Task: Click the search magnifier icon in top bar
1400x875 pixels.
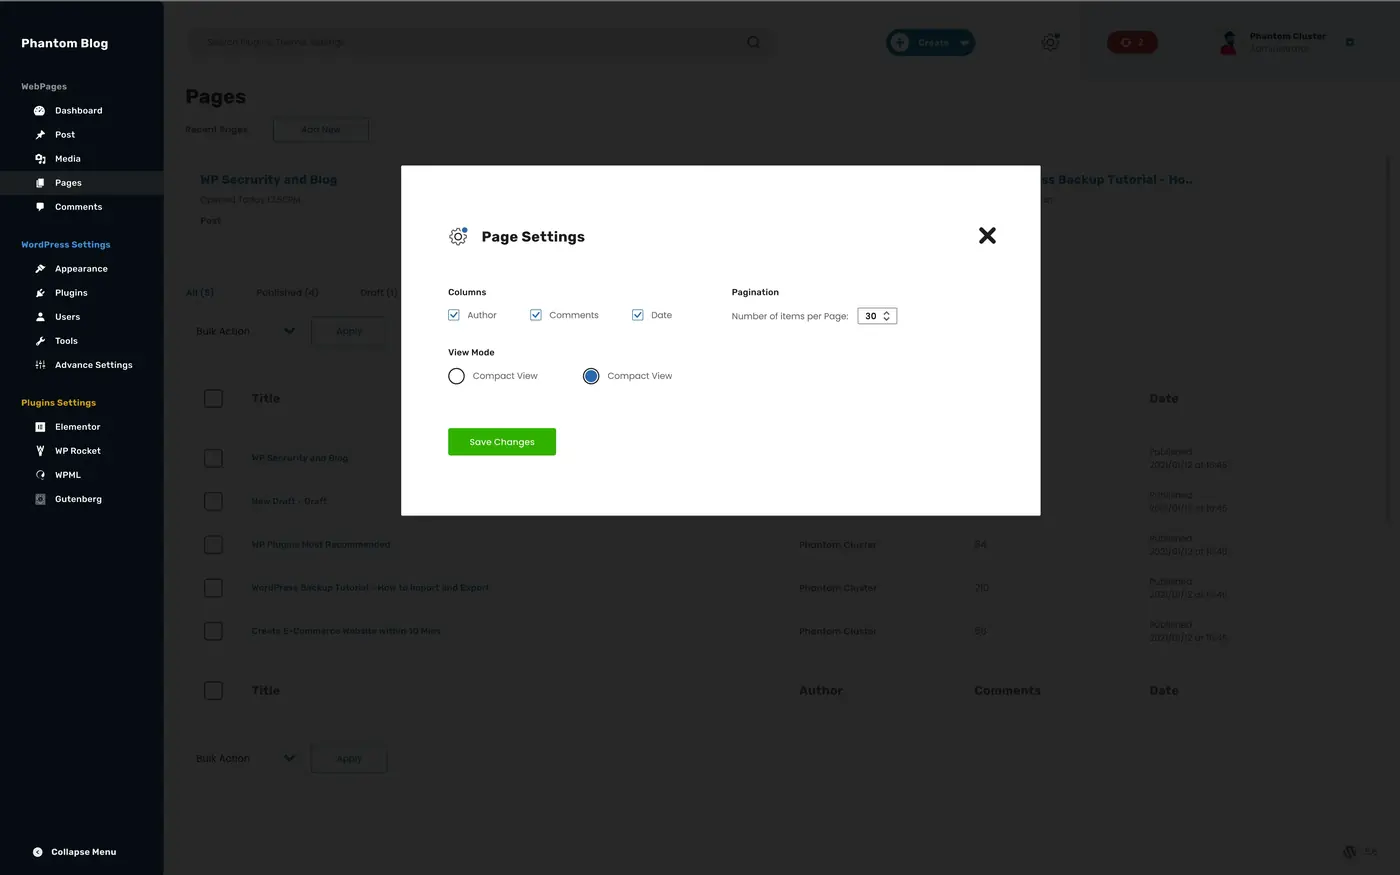Action: 753,42
